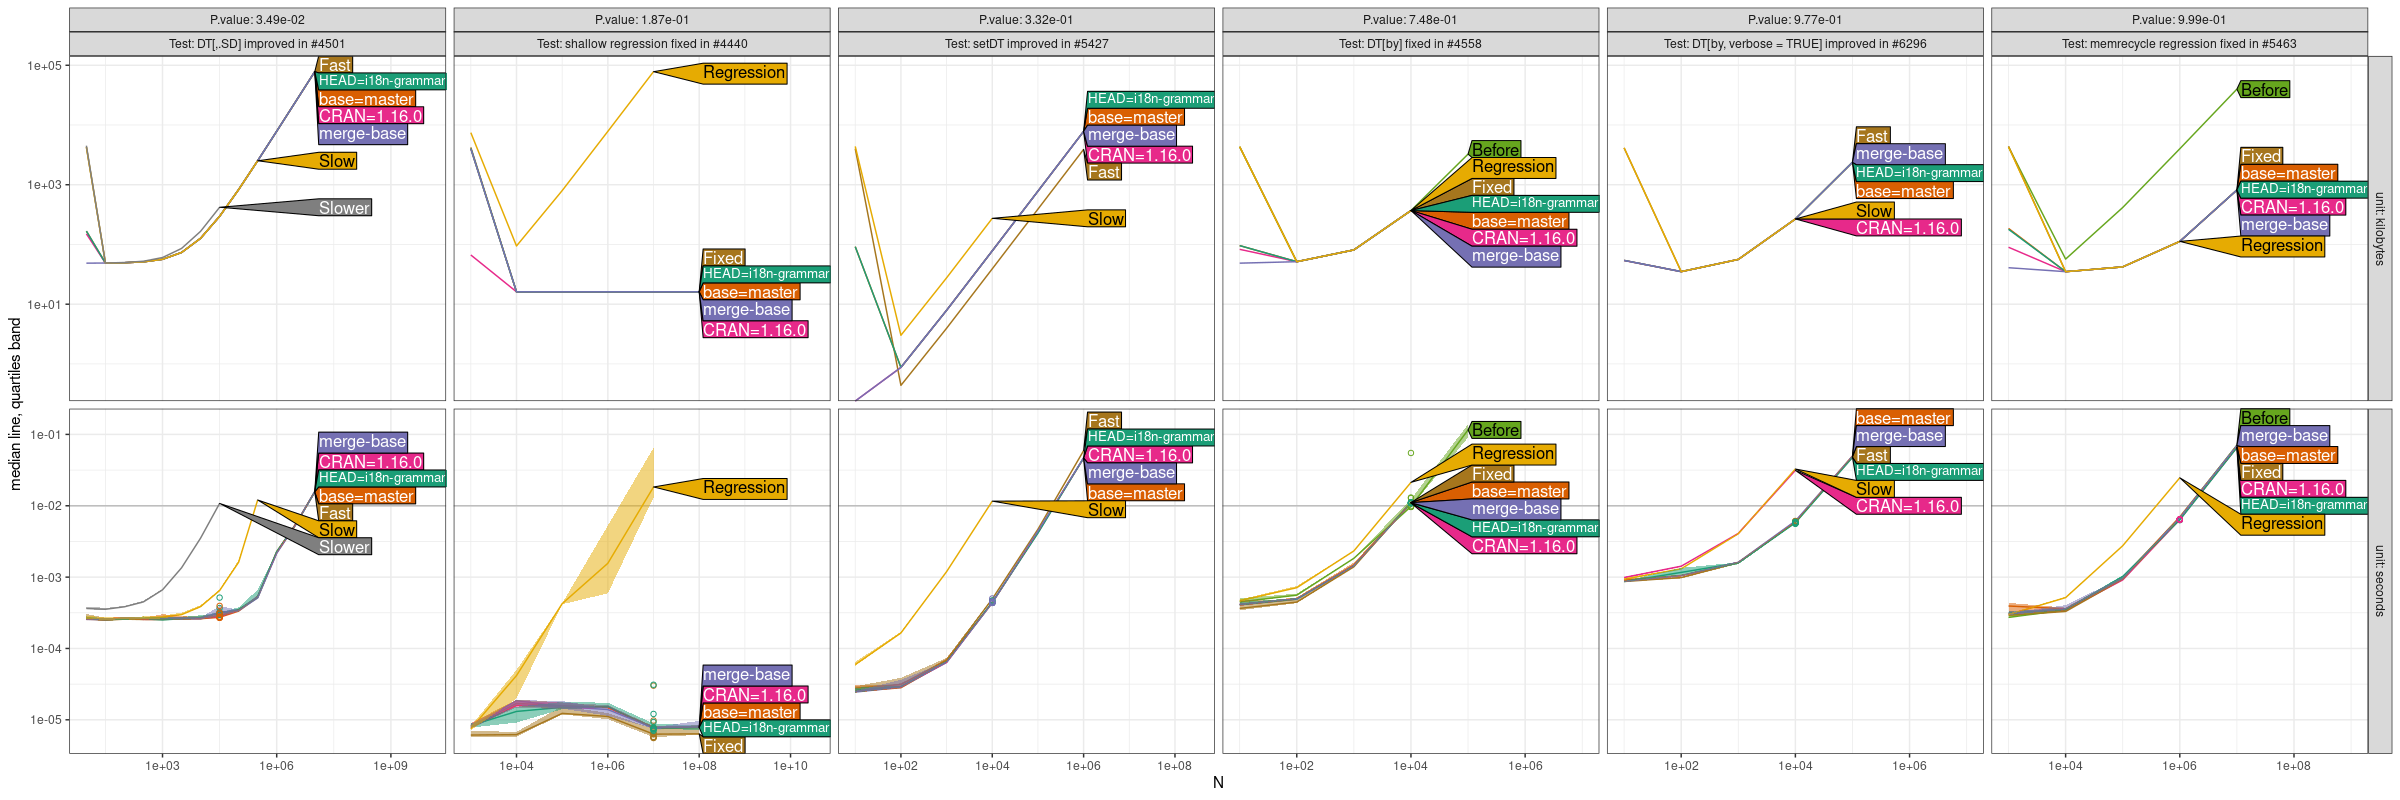Click 'Slower' label in DT[,.SD] seconds panel
The width and height of the screenshot is (2400, 800).
(x=344, y=547)
